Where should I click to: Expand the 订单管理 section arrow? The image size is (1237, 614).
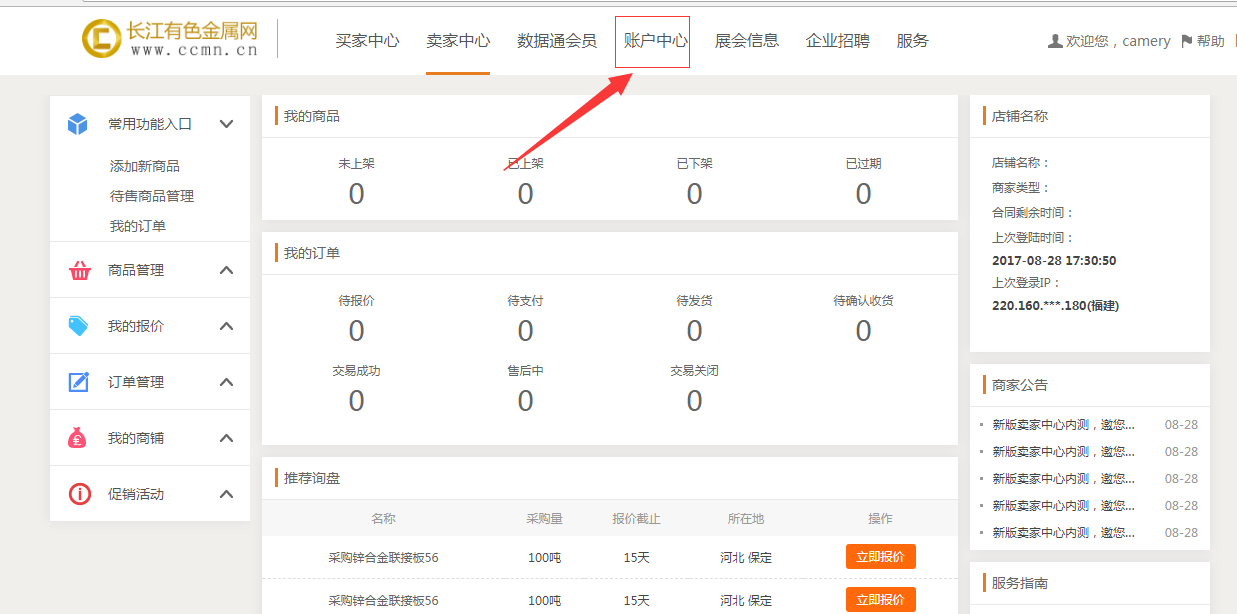(226, 382)
